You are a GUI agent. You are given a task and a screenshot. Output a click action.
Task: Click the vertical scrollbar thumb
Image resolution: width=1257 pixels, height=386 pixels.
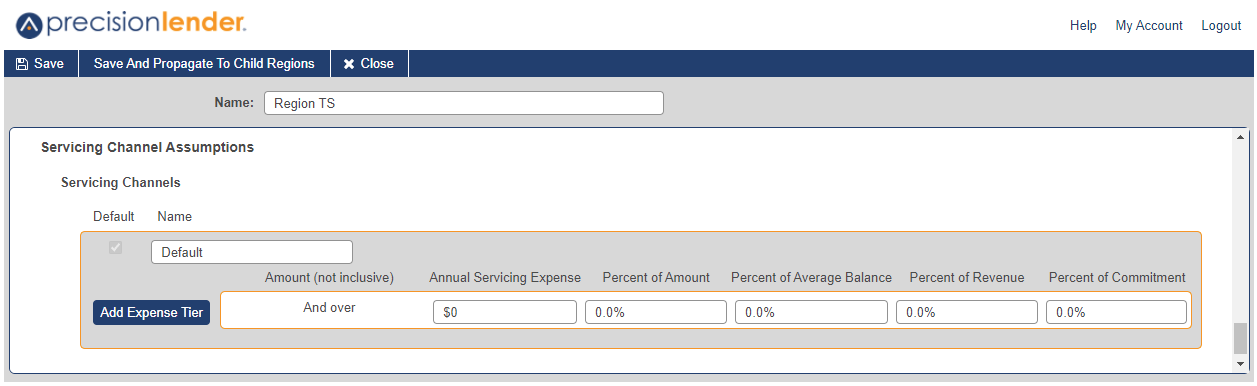coord(1241,338)
